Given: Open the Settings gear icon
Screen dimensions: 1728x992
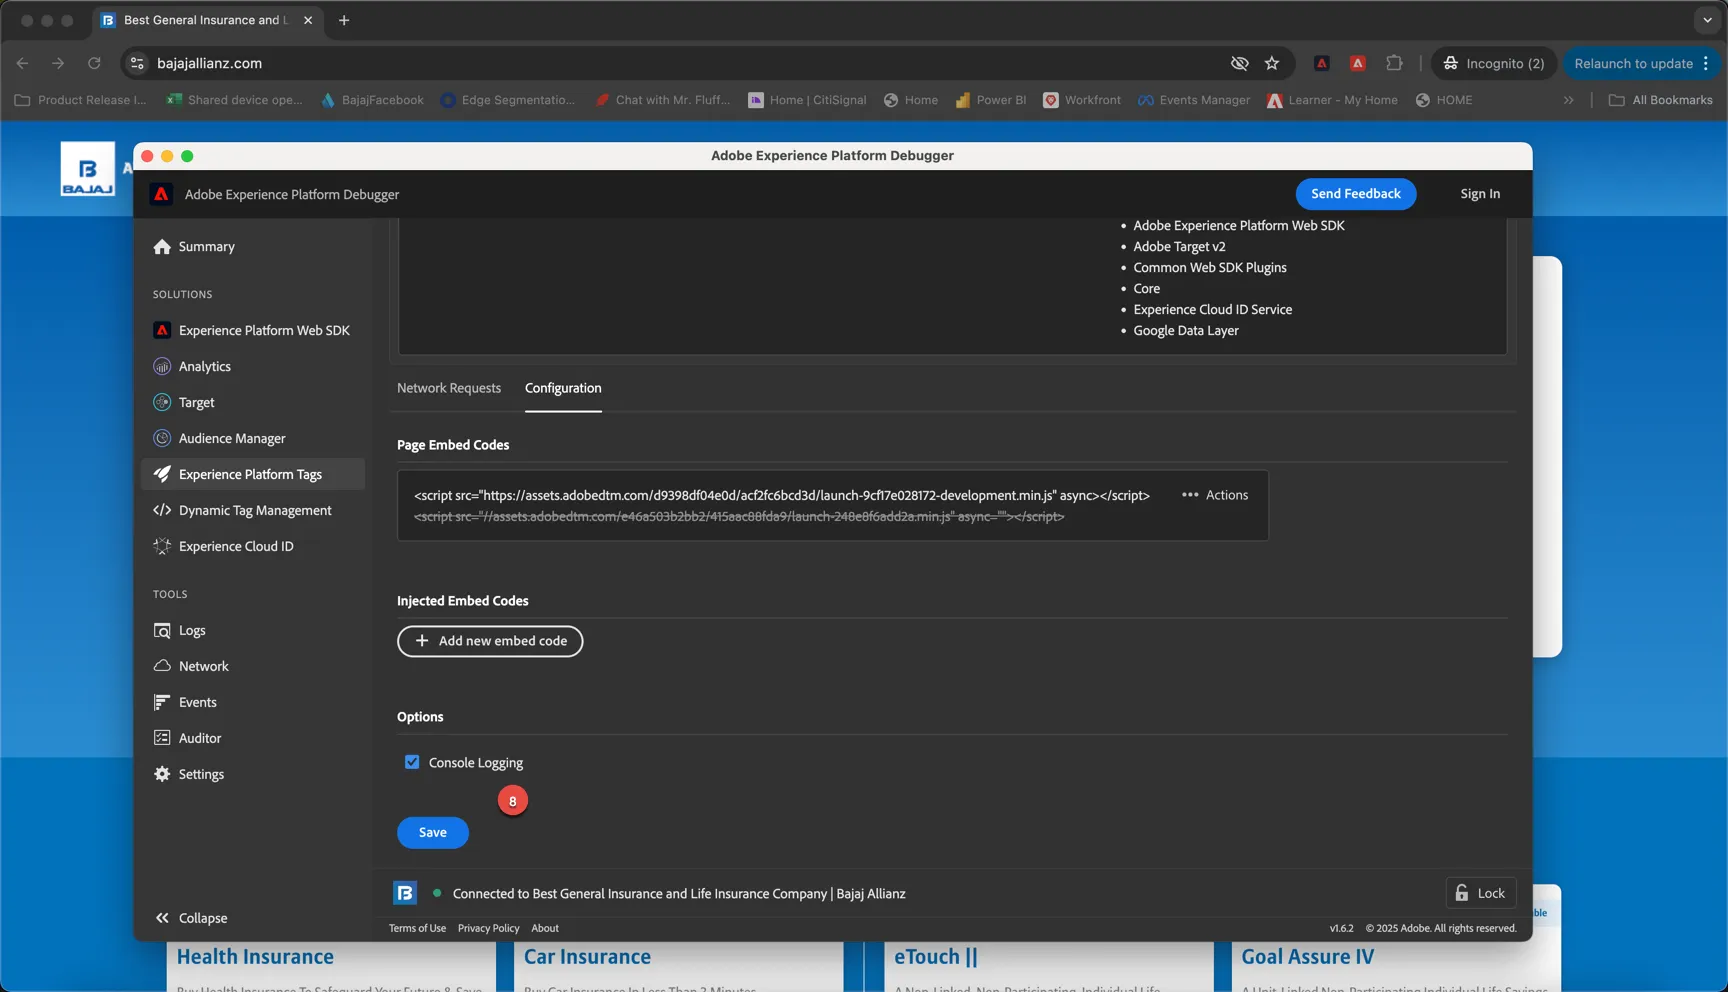Looking at the screenshot, I should (x=162, y=775).
